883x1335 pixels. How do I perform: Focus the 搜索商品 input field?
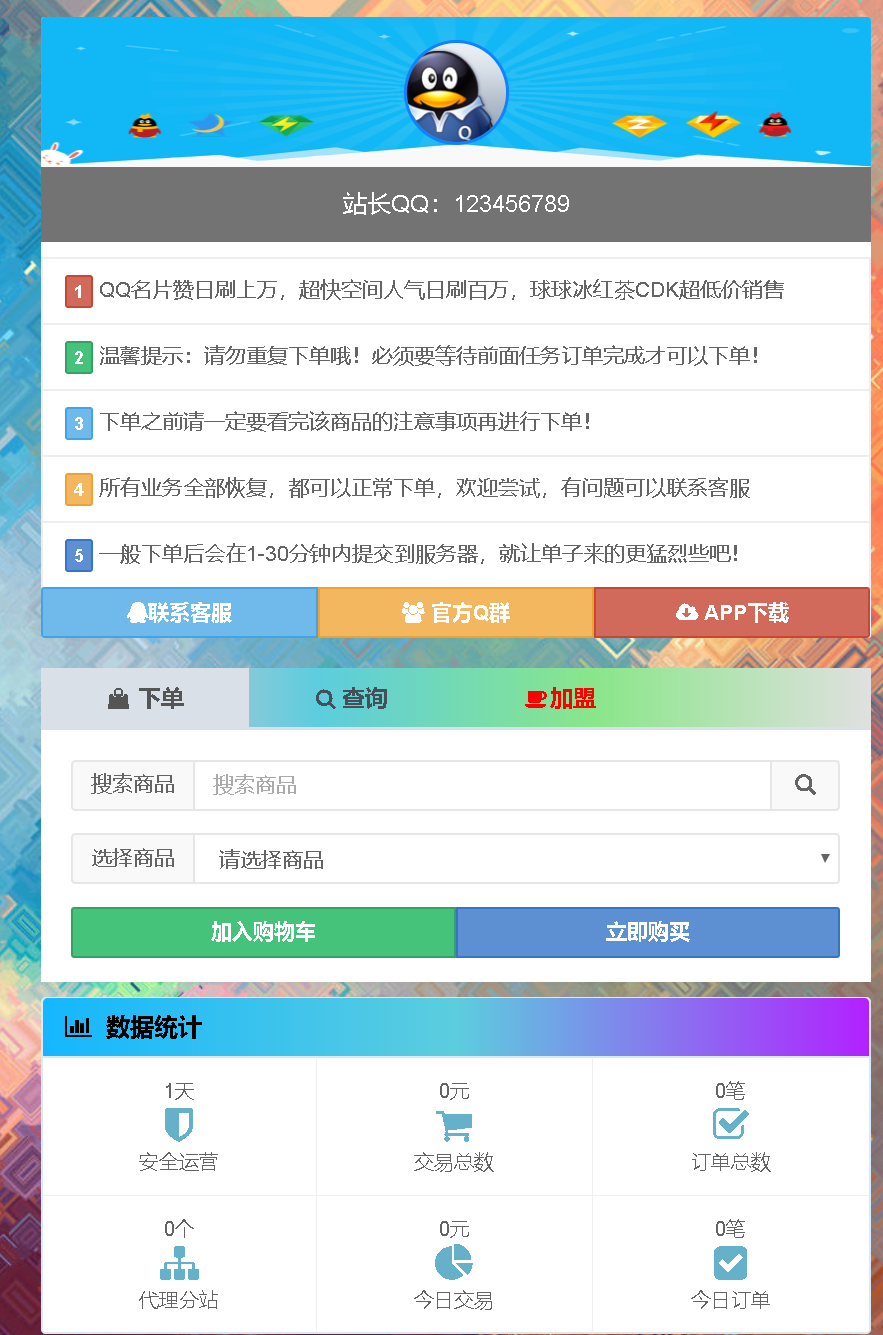click(x=482, y=785)
